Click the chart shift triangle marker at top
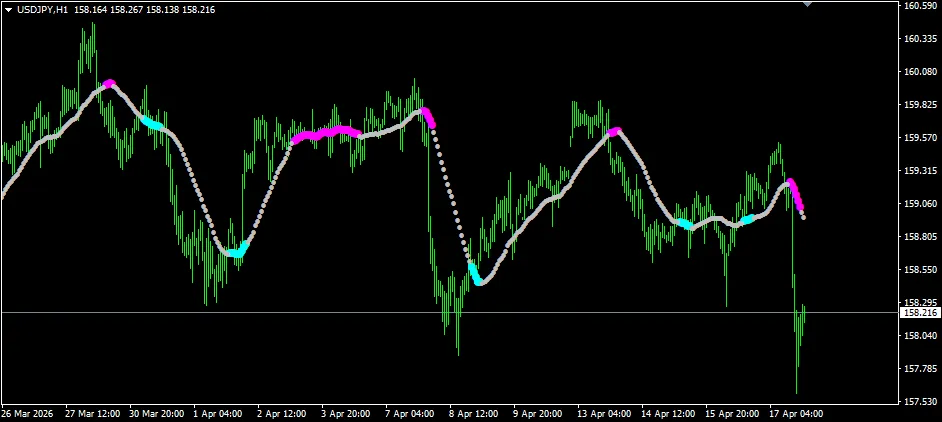This screenshot has height=422, width=942. pos(808,3)
